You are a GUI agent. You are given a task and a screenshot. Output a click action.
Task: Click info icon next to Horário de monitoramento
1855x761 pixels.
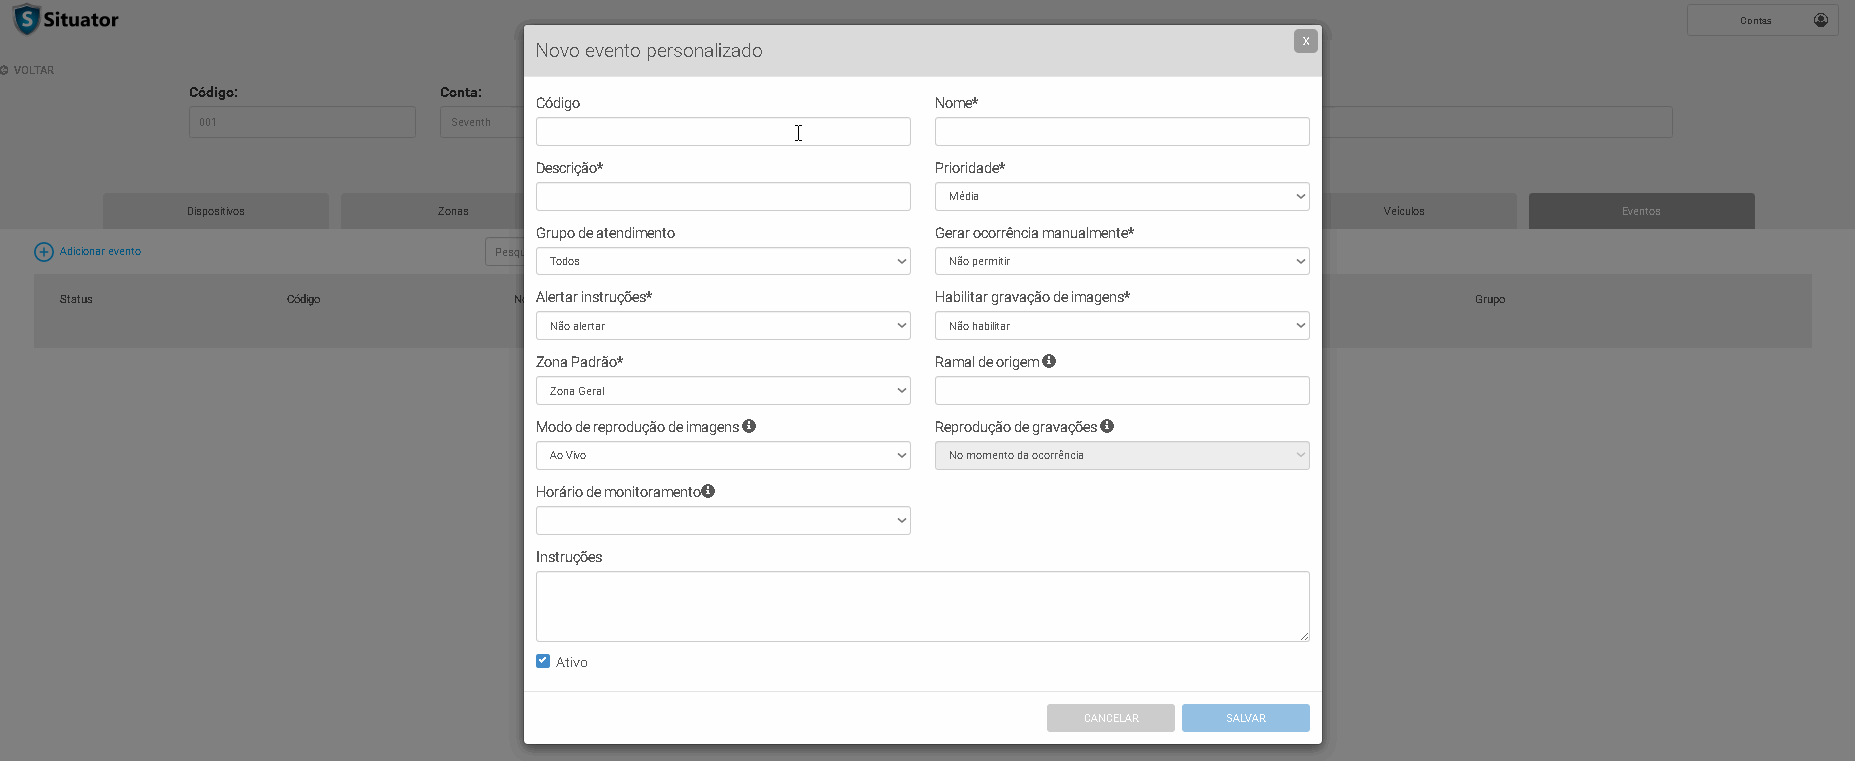[708, 491]
